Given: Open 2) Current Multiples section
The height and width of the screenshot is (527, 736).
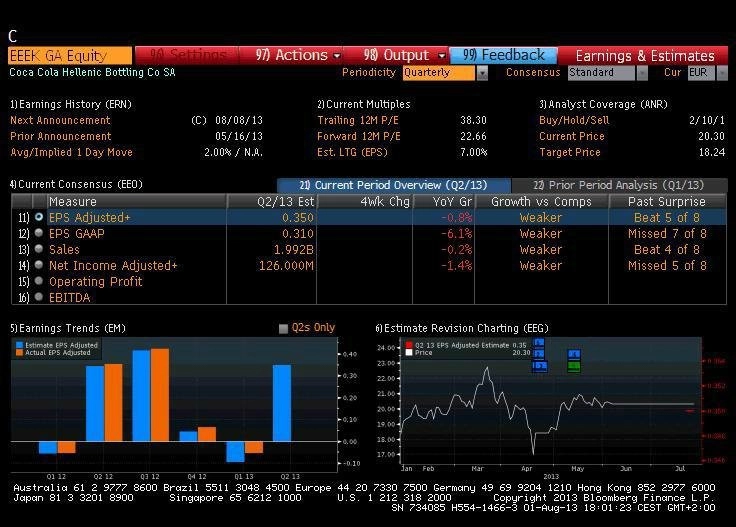Looking at the screenshot, I should pos(364,104).
